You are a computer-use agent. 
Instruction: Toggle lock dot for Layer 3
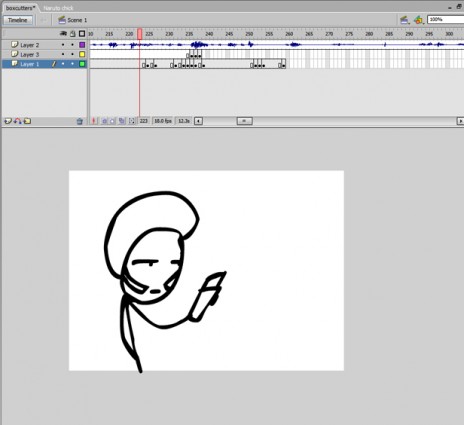pyautogui.click(x=72, y=54)
